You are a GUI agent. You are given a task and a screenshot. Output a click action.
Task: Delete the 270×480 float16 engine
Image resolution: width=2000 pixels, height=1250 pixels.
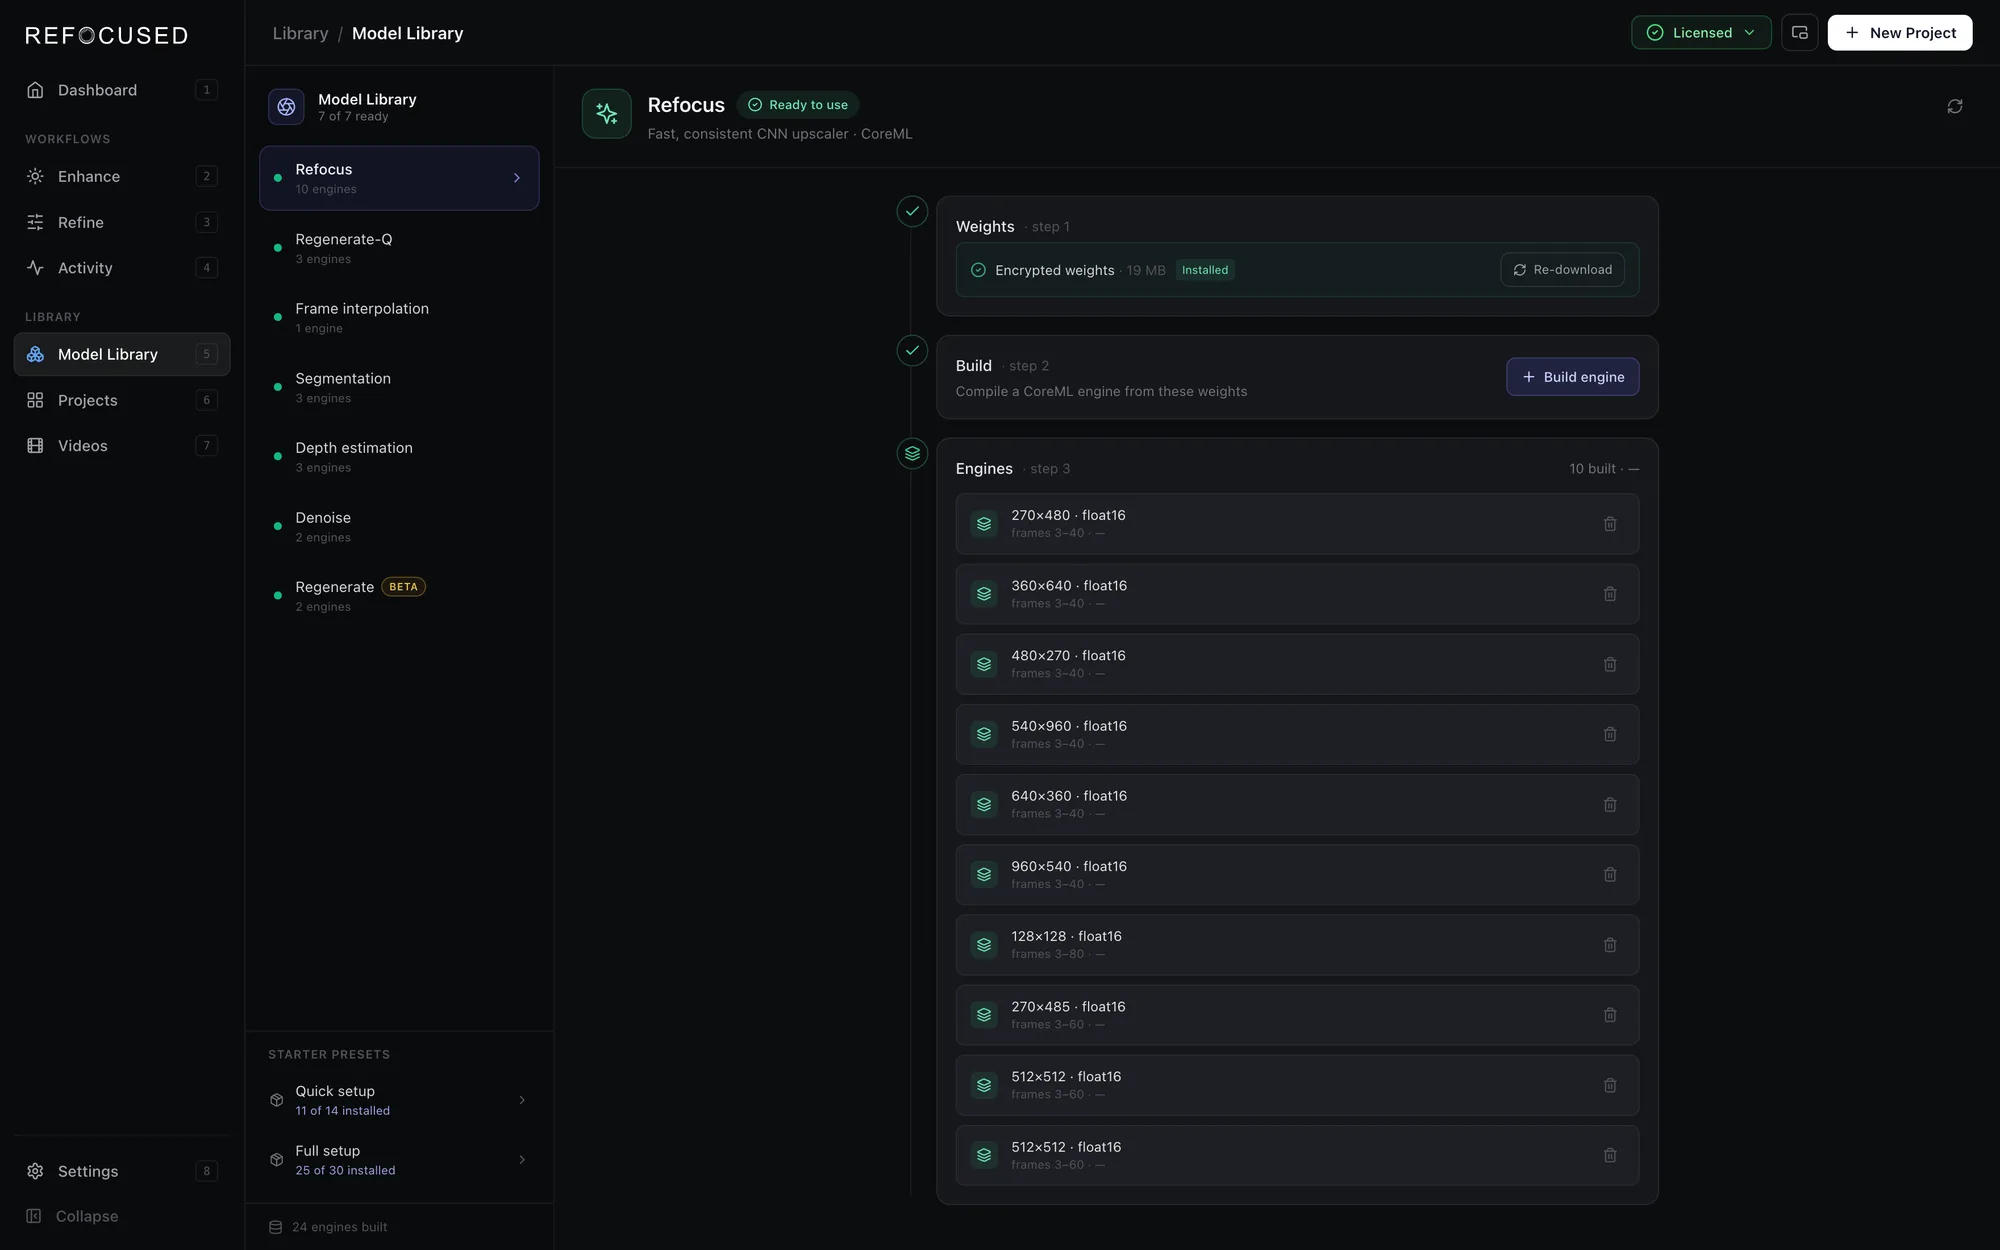tap(1610, 524)
